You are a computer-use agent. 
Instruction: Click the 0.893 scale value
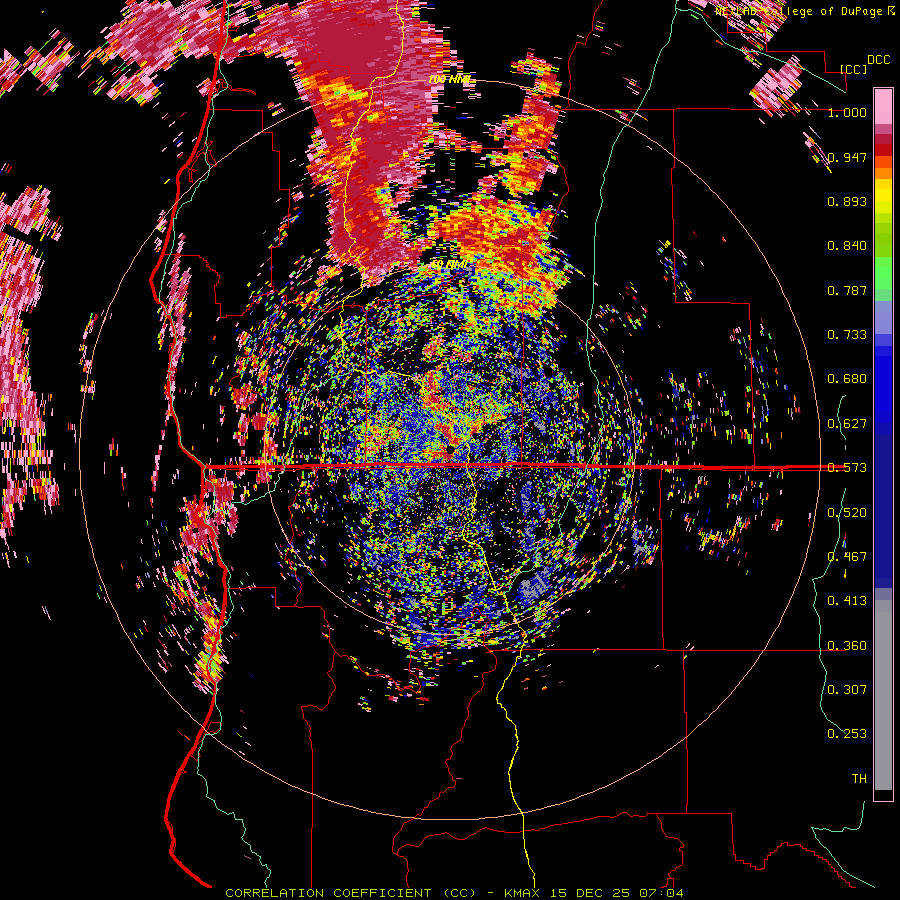tap(847, 201)
